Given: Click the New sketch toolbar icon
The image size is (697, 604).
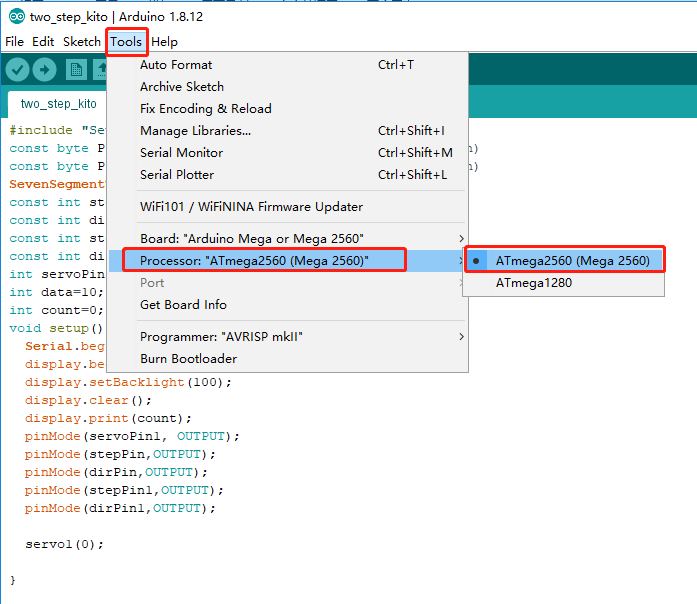Looking at the screenshot, I should 76,70.
